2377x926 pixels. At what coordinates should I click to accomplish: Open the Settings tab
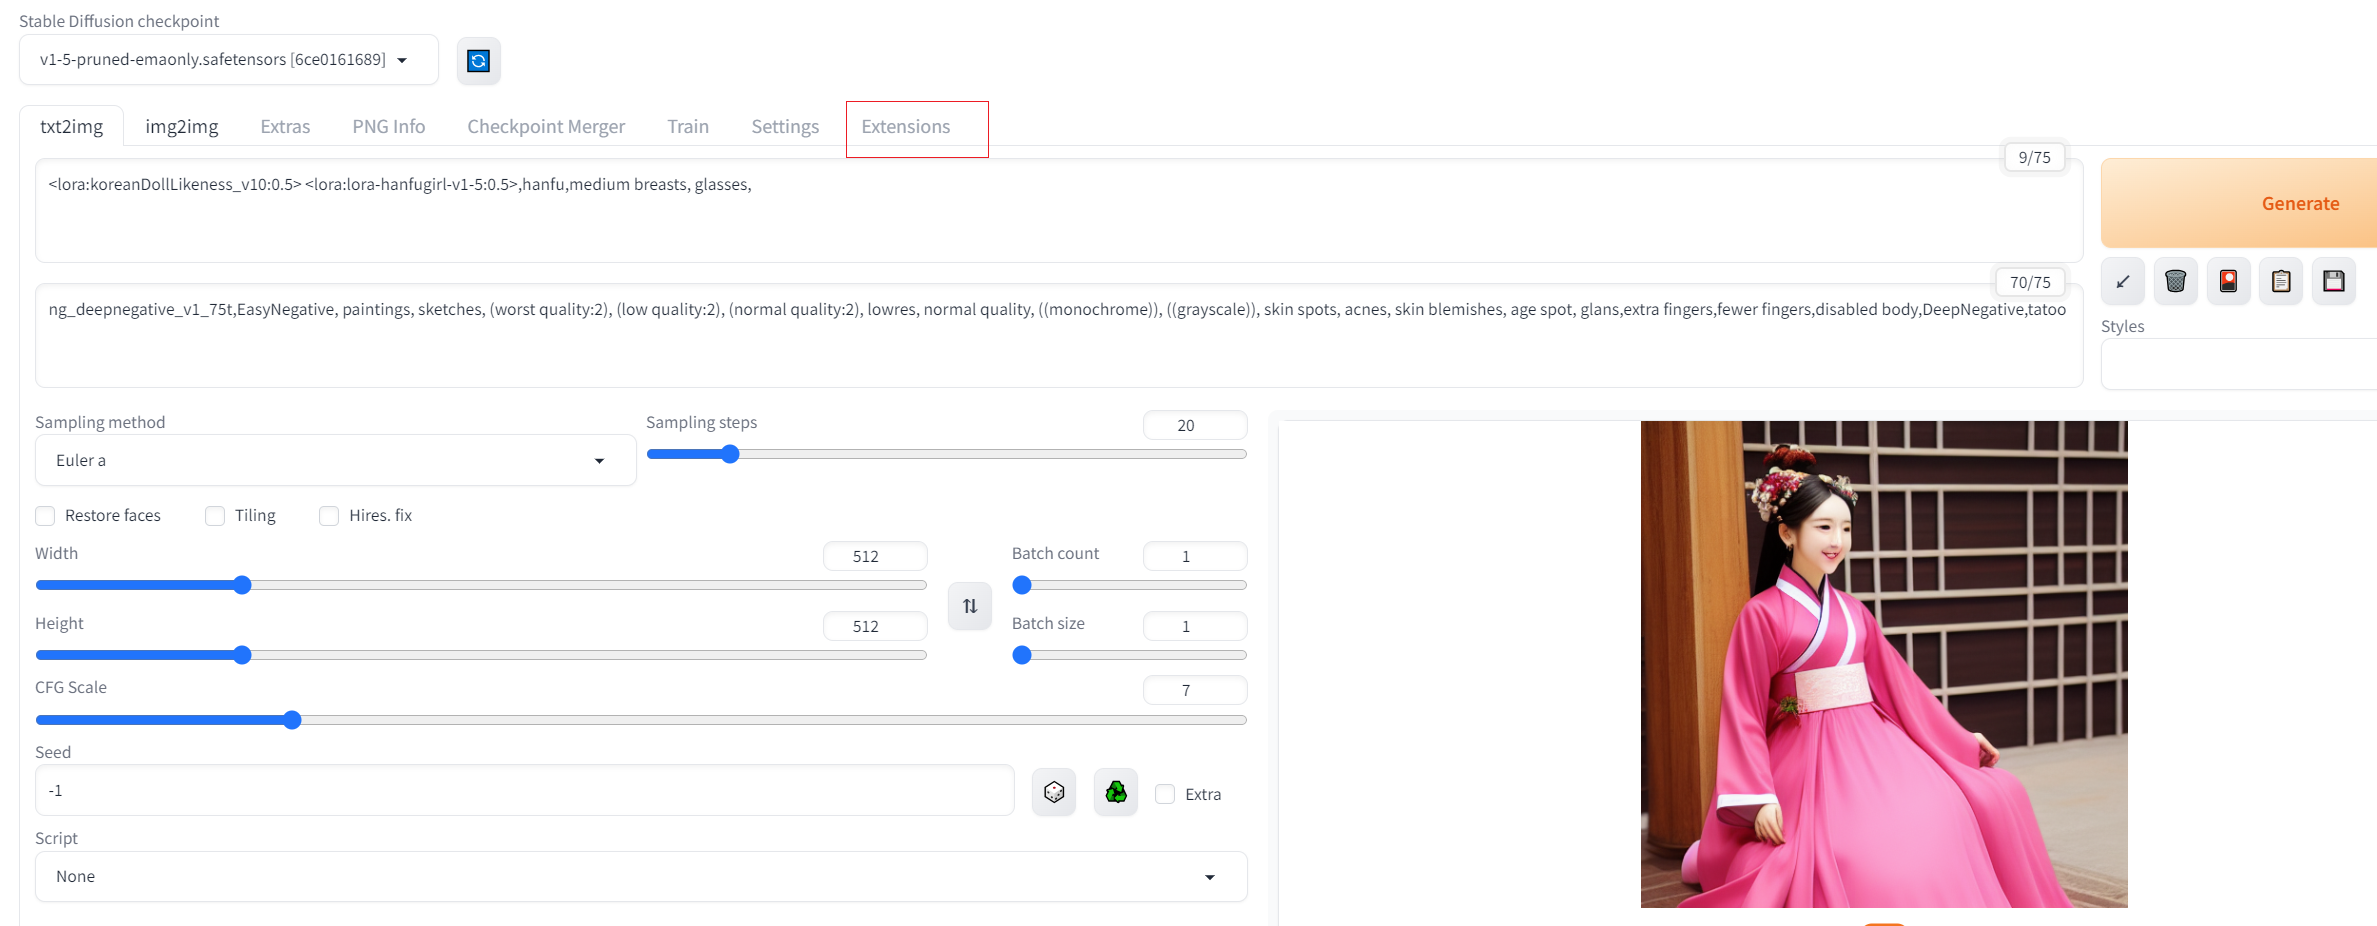pos(785,127)
